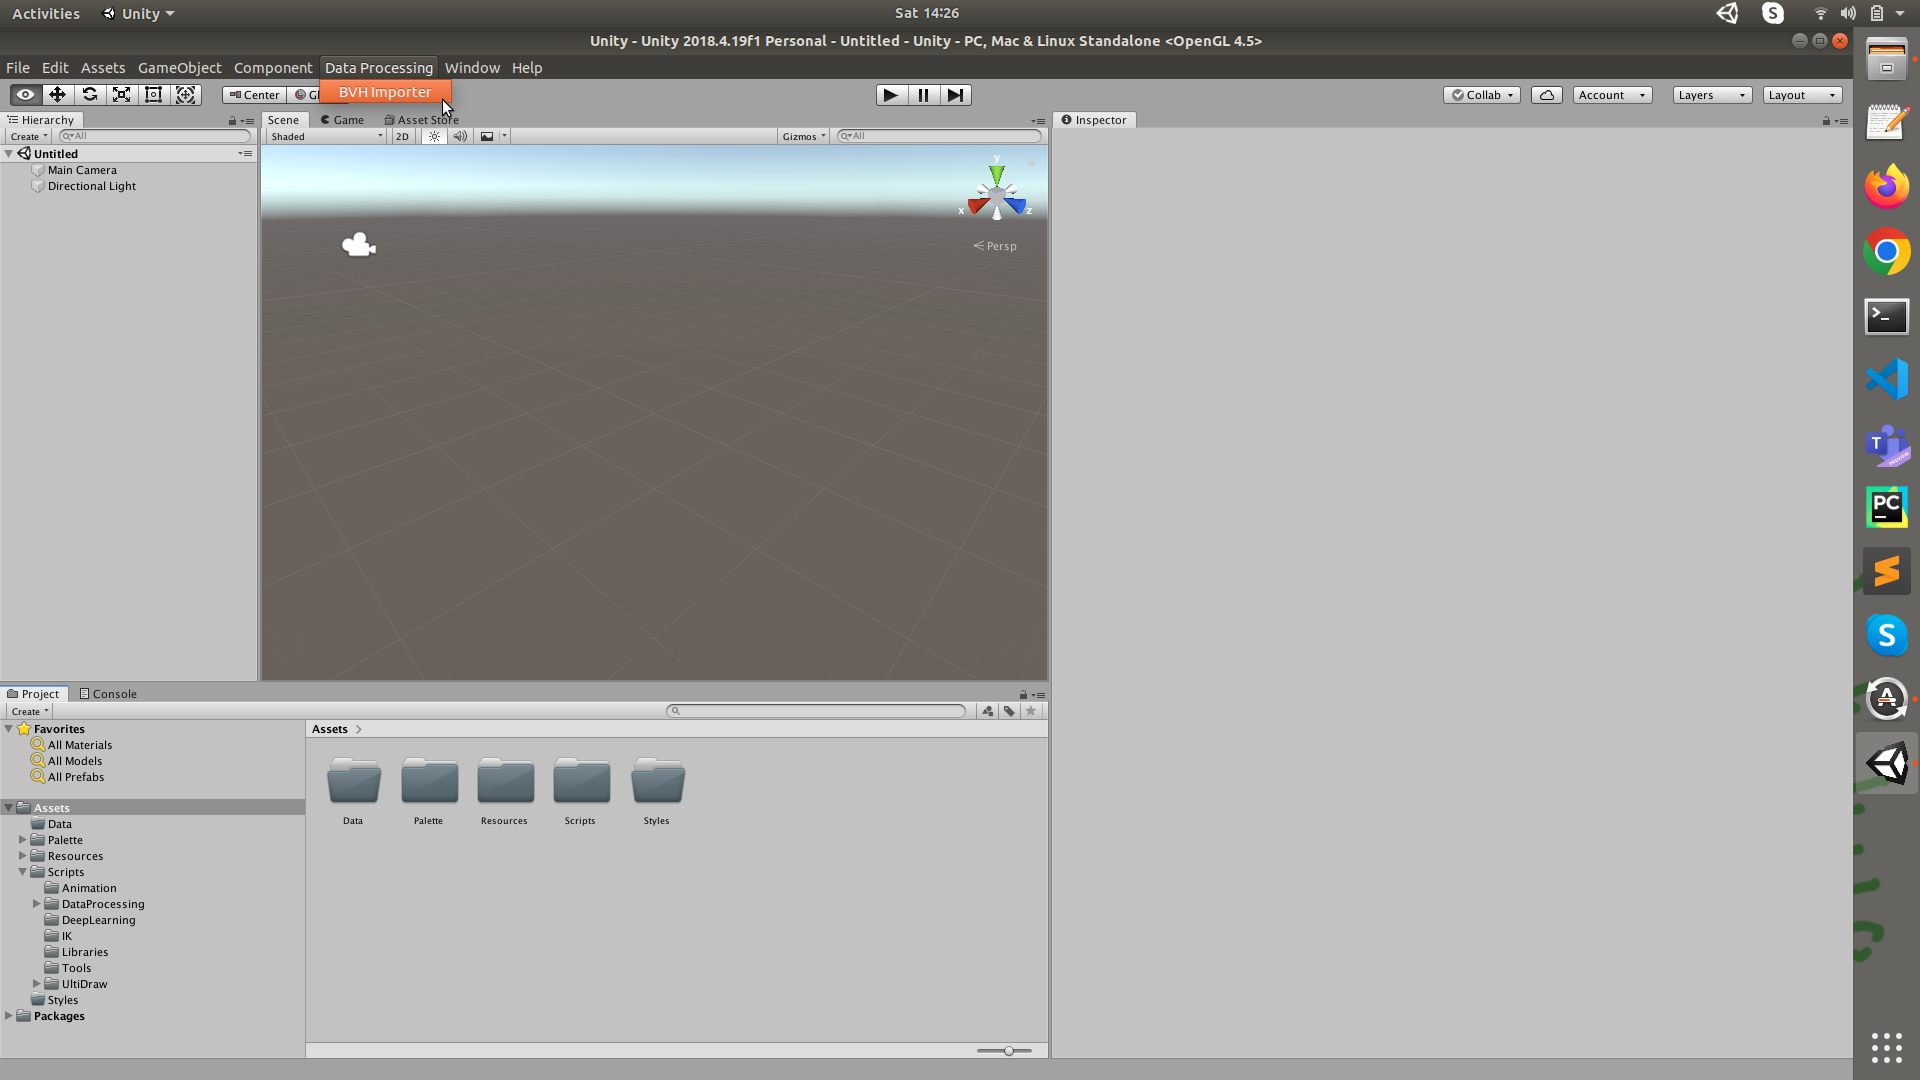Select the Rotate tool
1920x1080 pixels.
(90, 95)
